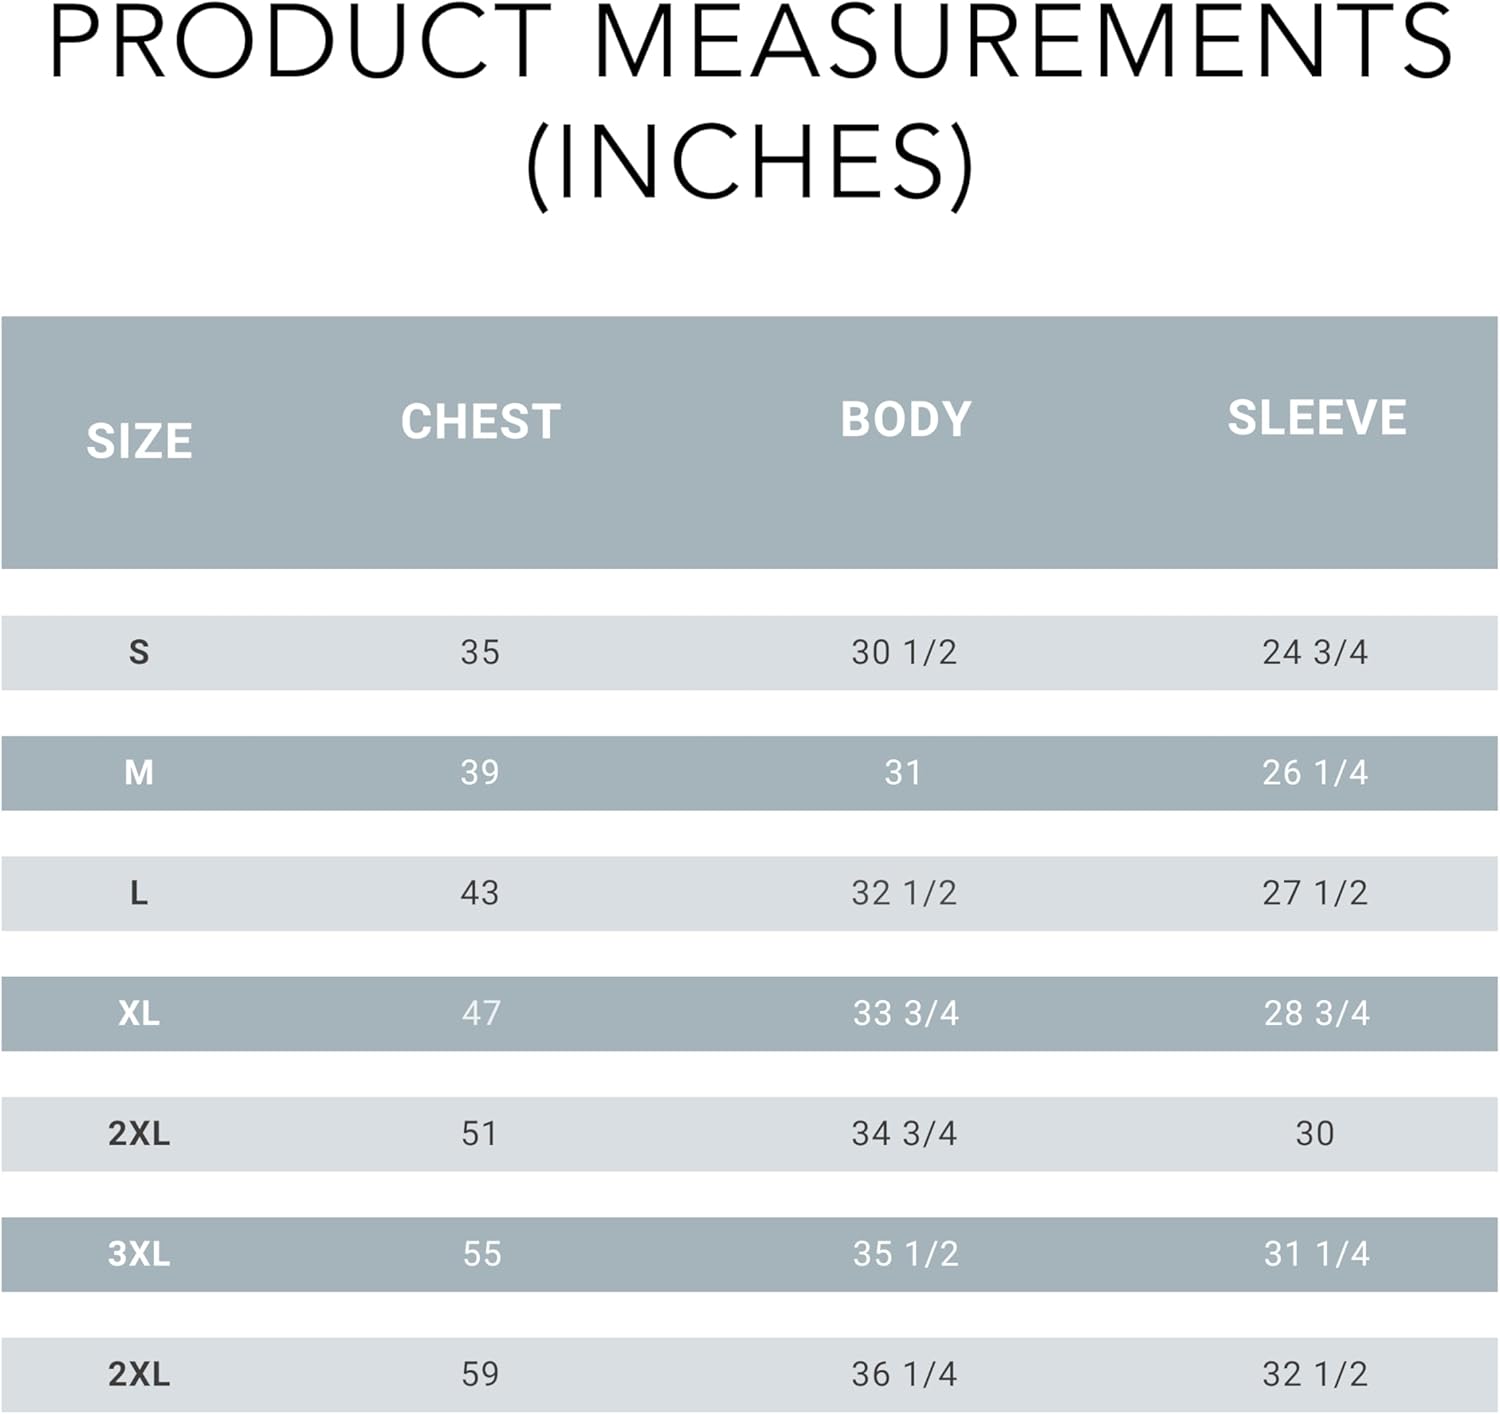
Task: Select the sleeve value 26 1/4
Action: coord(1315,772)
